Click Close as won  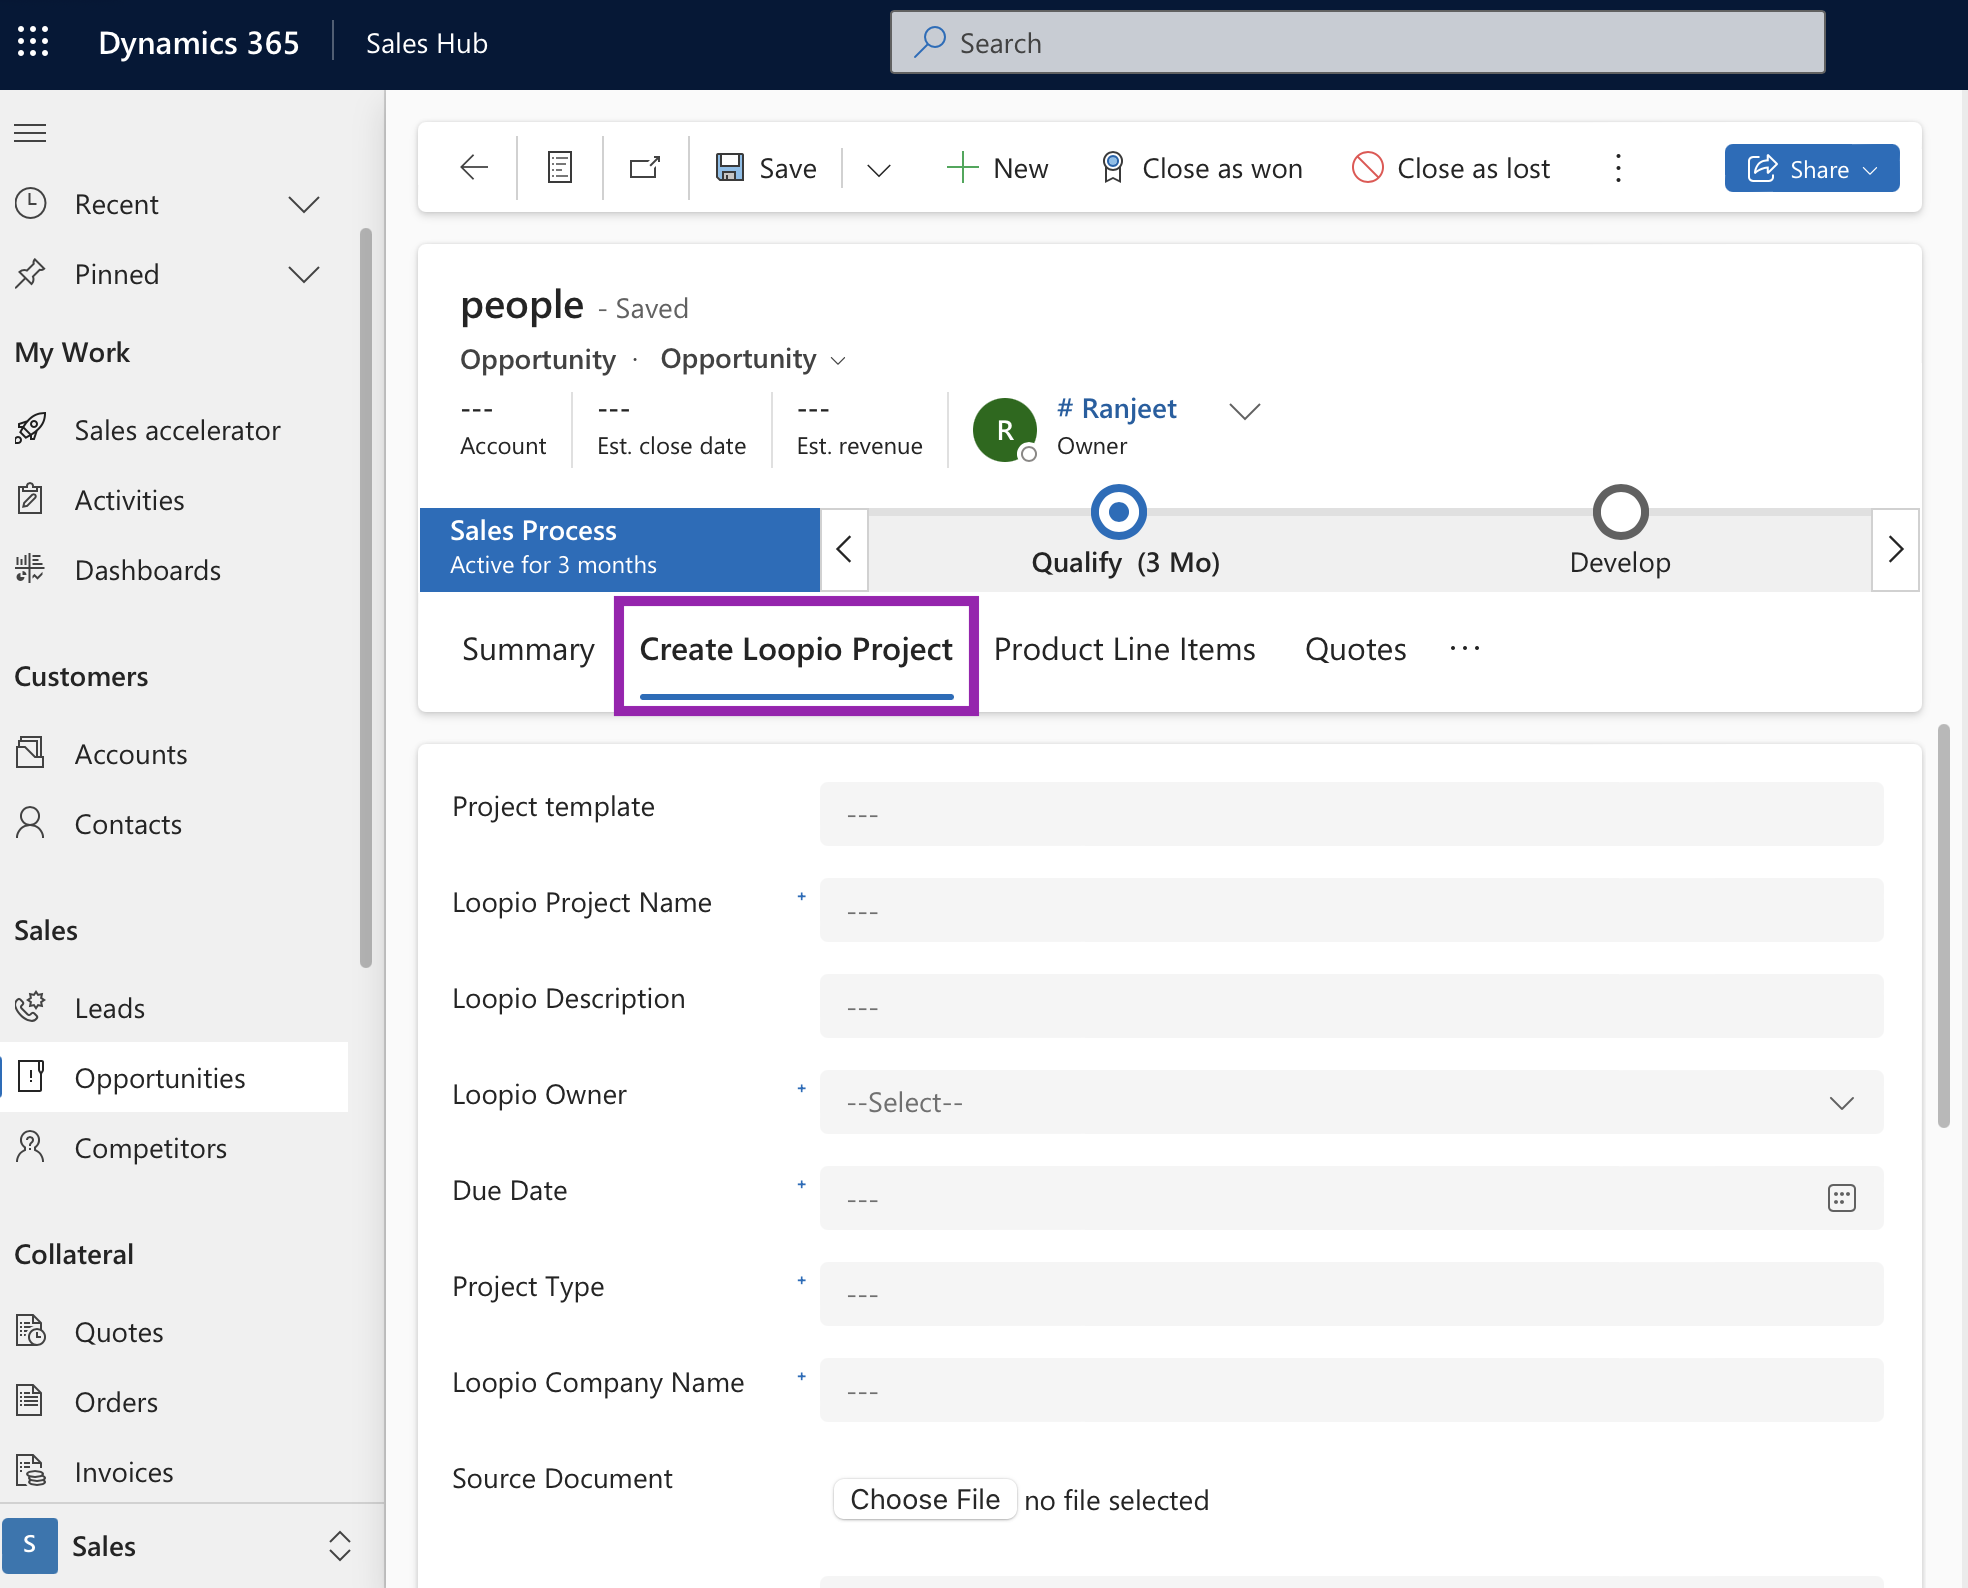pyautogui.click(x=1201, y=167)
